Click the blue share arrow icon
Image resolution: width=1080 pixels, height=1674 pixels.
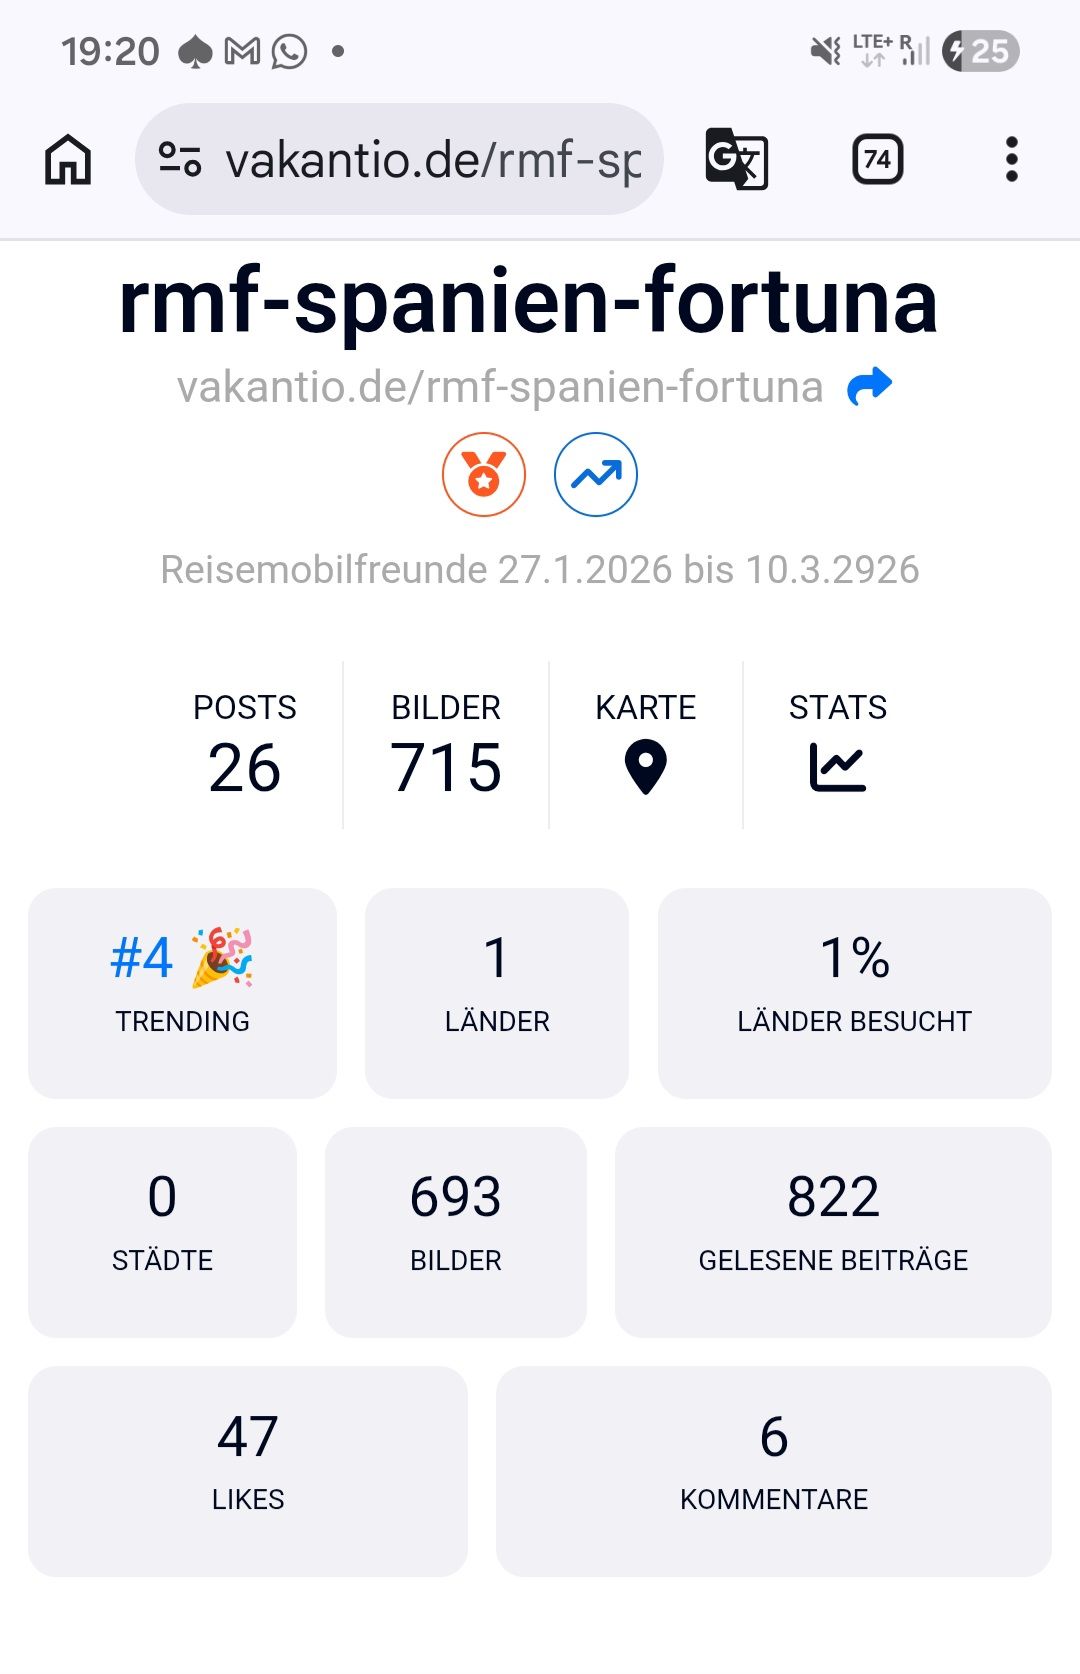pos(869,386)
